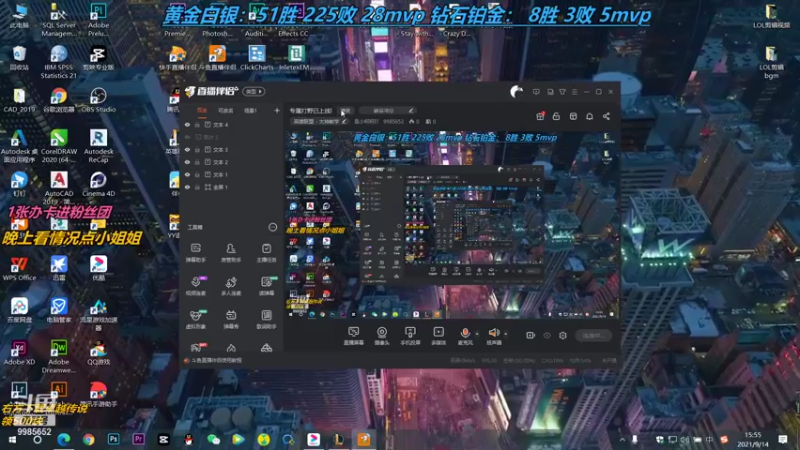Add a new scene with the plus icon
The height and width of the screenshot is (450, 800).
pos(277,110)
